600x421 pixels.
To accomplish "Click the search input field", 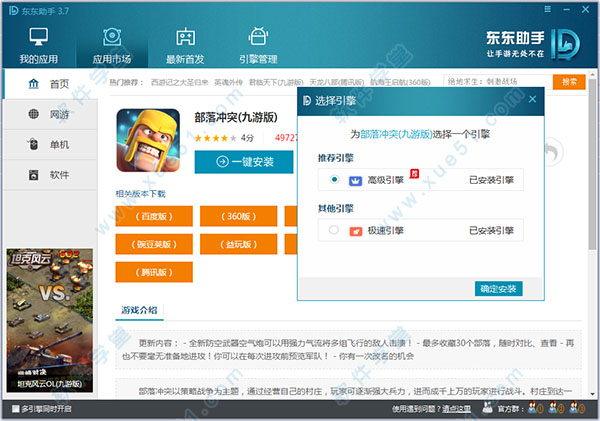I will click(x=498, y=82).
